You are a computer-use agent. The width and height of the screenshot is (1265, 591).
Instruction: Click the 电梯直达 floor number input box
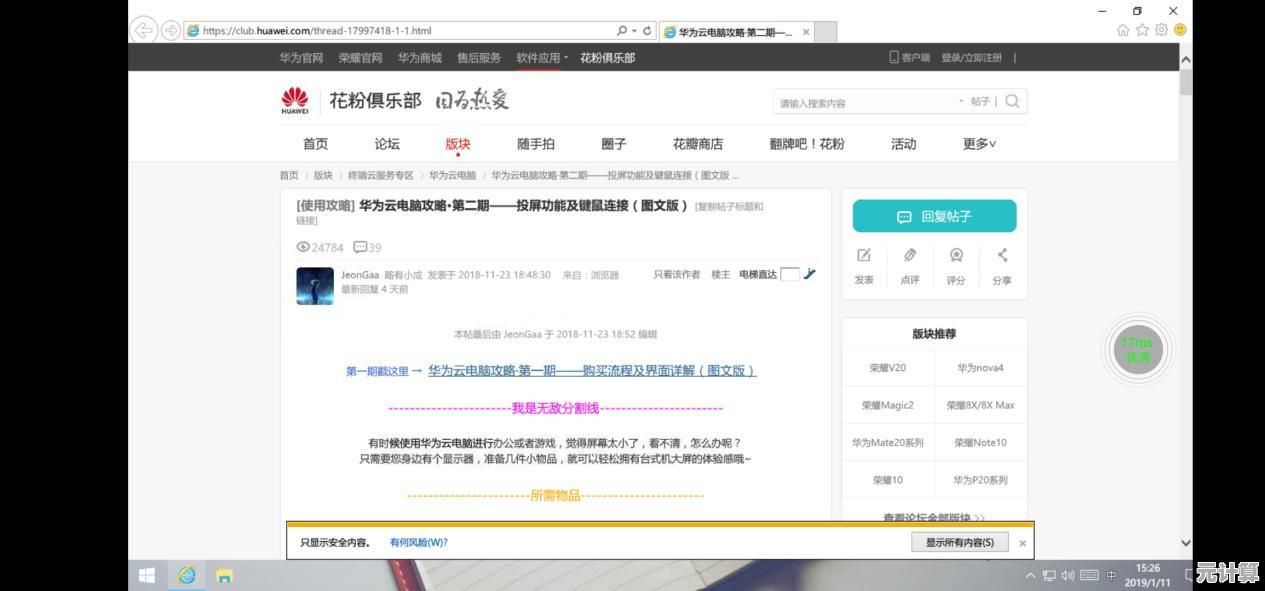(790, 275)
